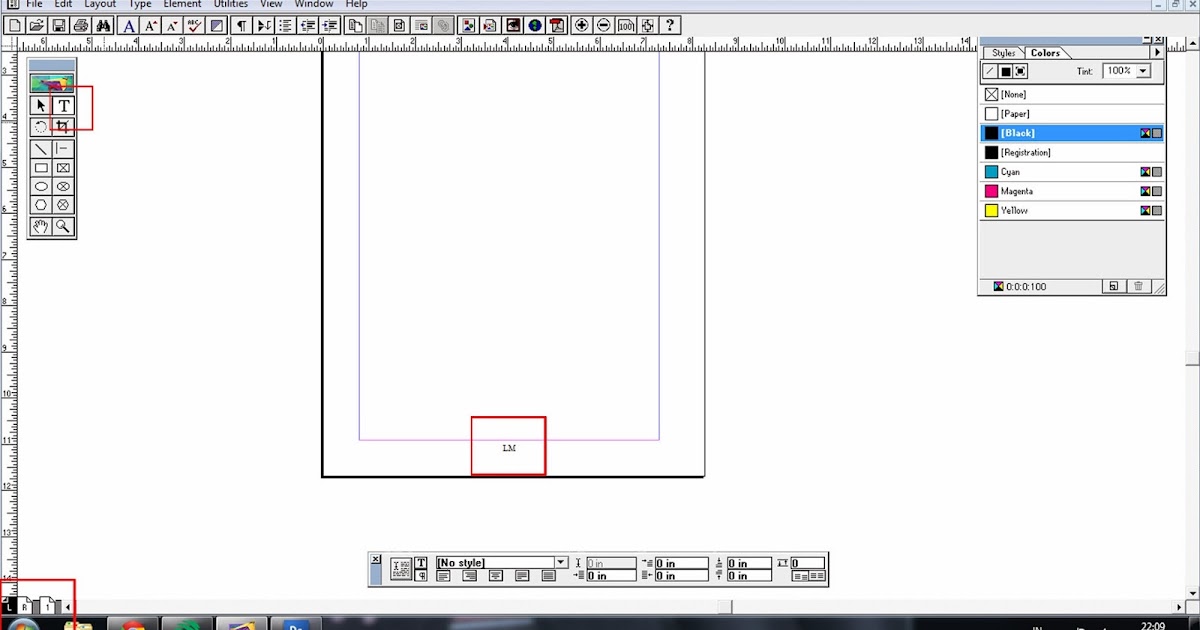Select the Ellipse tool in the toolbox

pos(41,186)
